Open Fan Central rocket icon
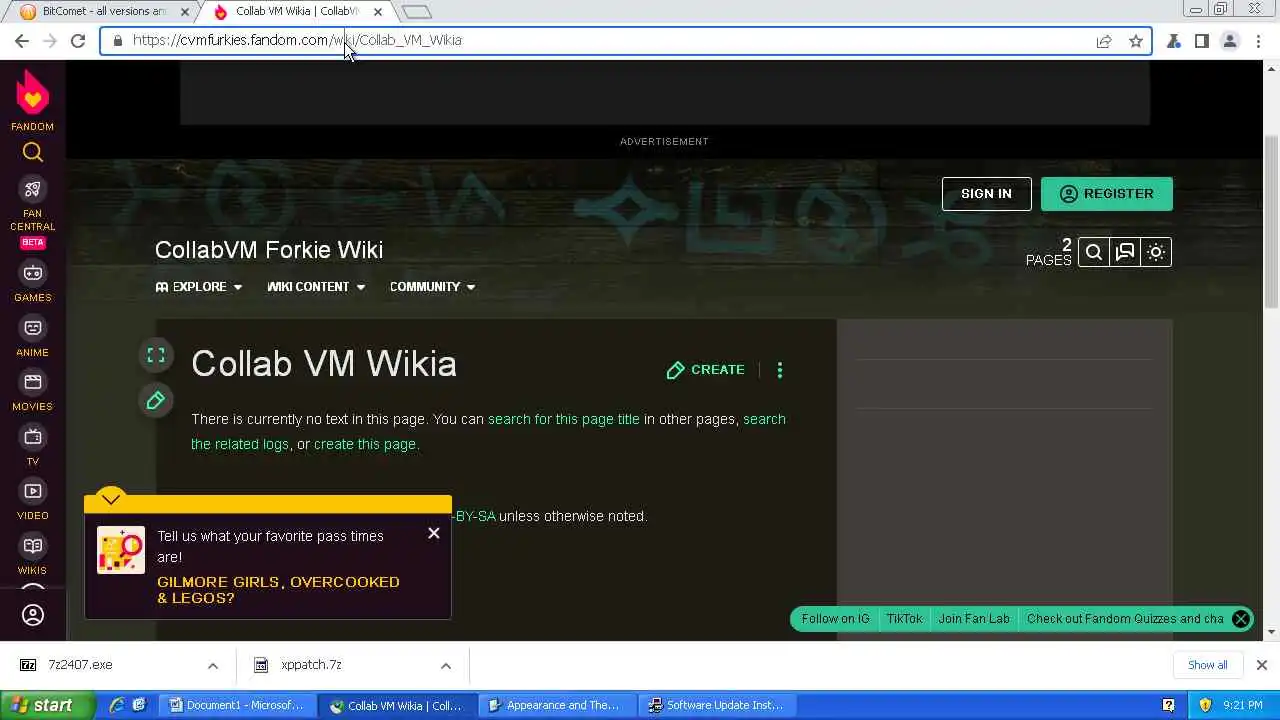1280x720 pixels. (33, 190)
